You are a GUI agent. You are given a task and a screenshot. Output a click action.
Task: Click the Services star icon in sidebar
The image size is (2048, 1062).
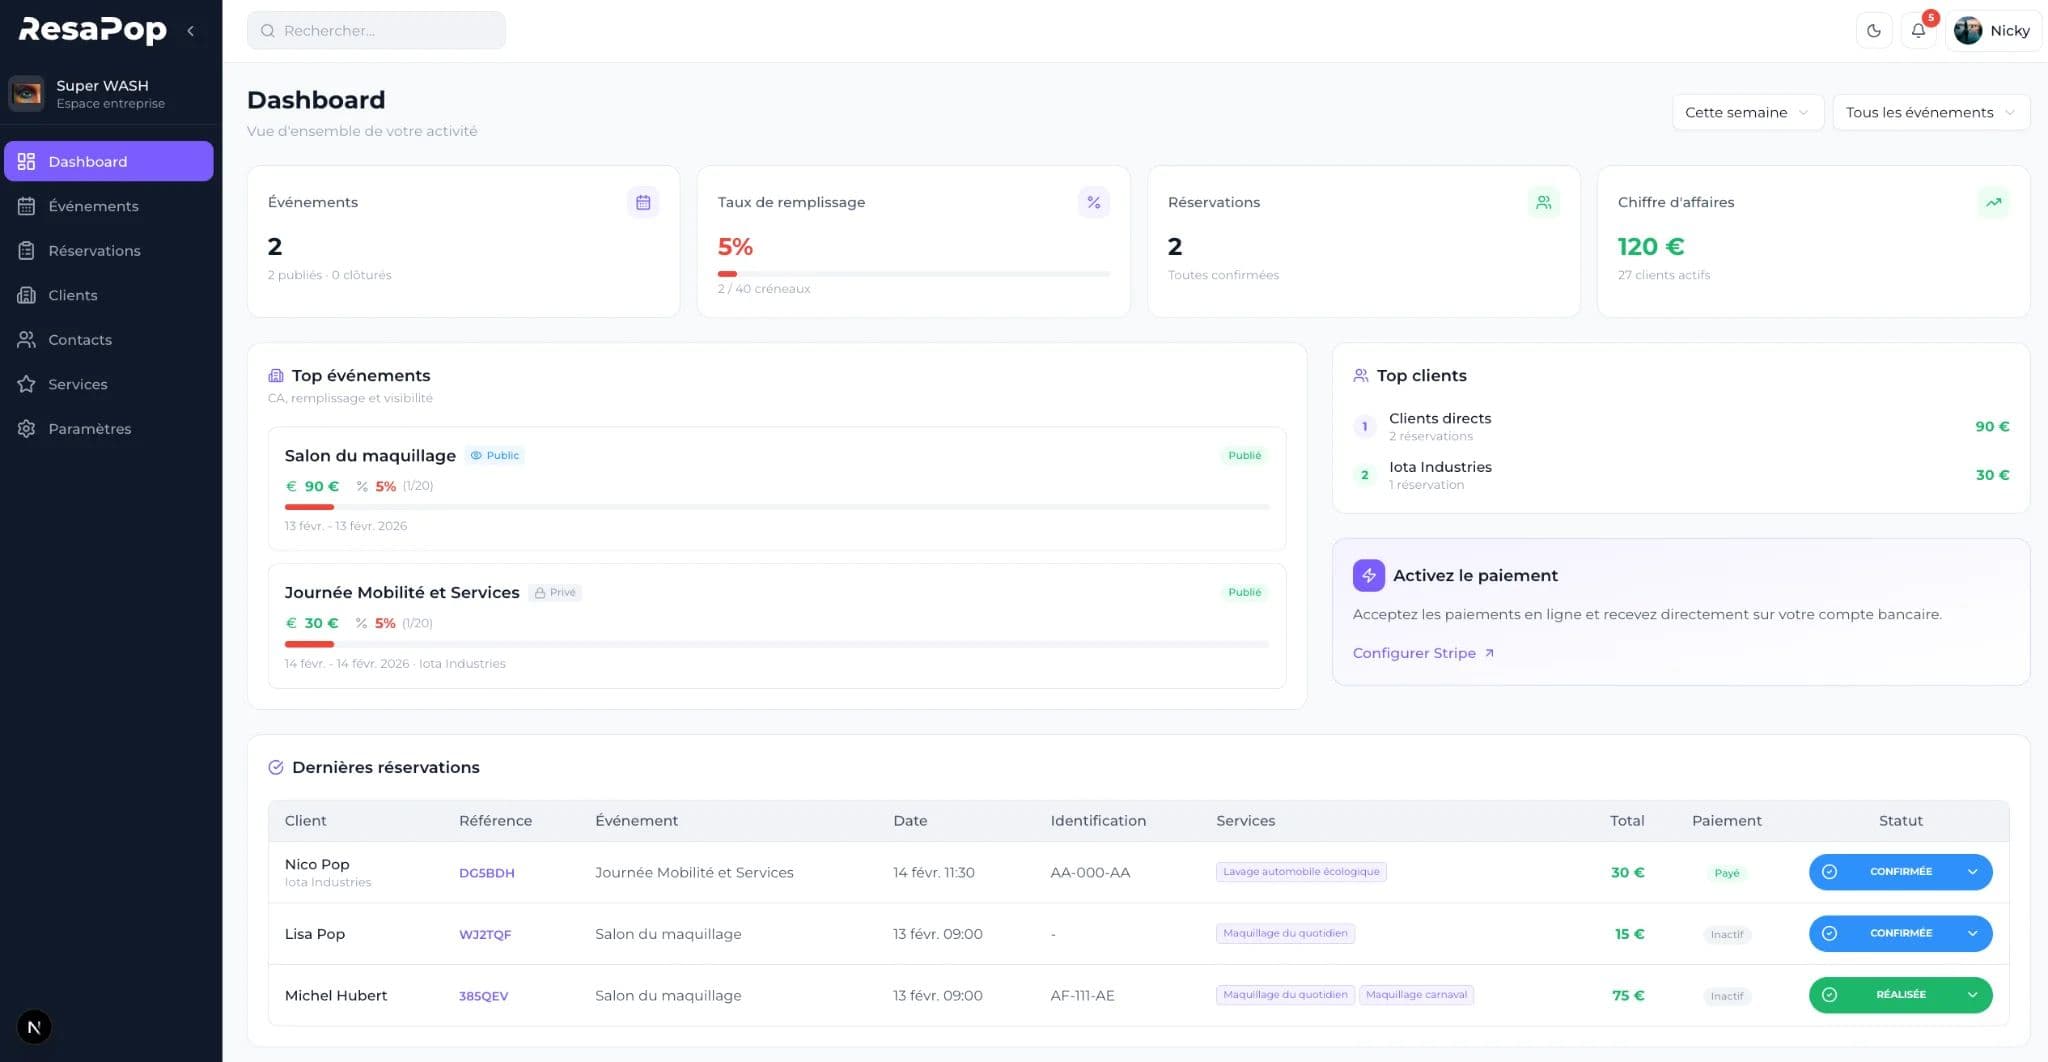(x=26, y=384)
